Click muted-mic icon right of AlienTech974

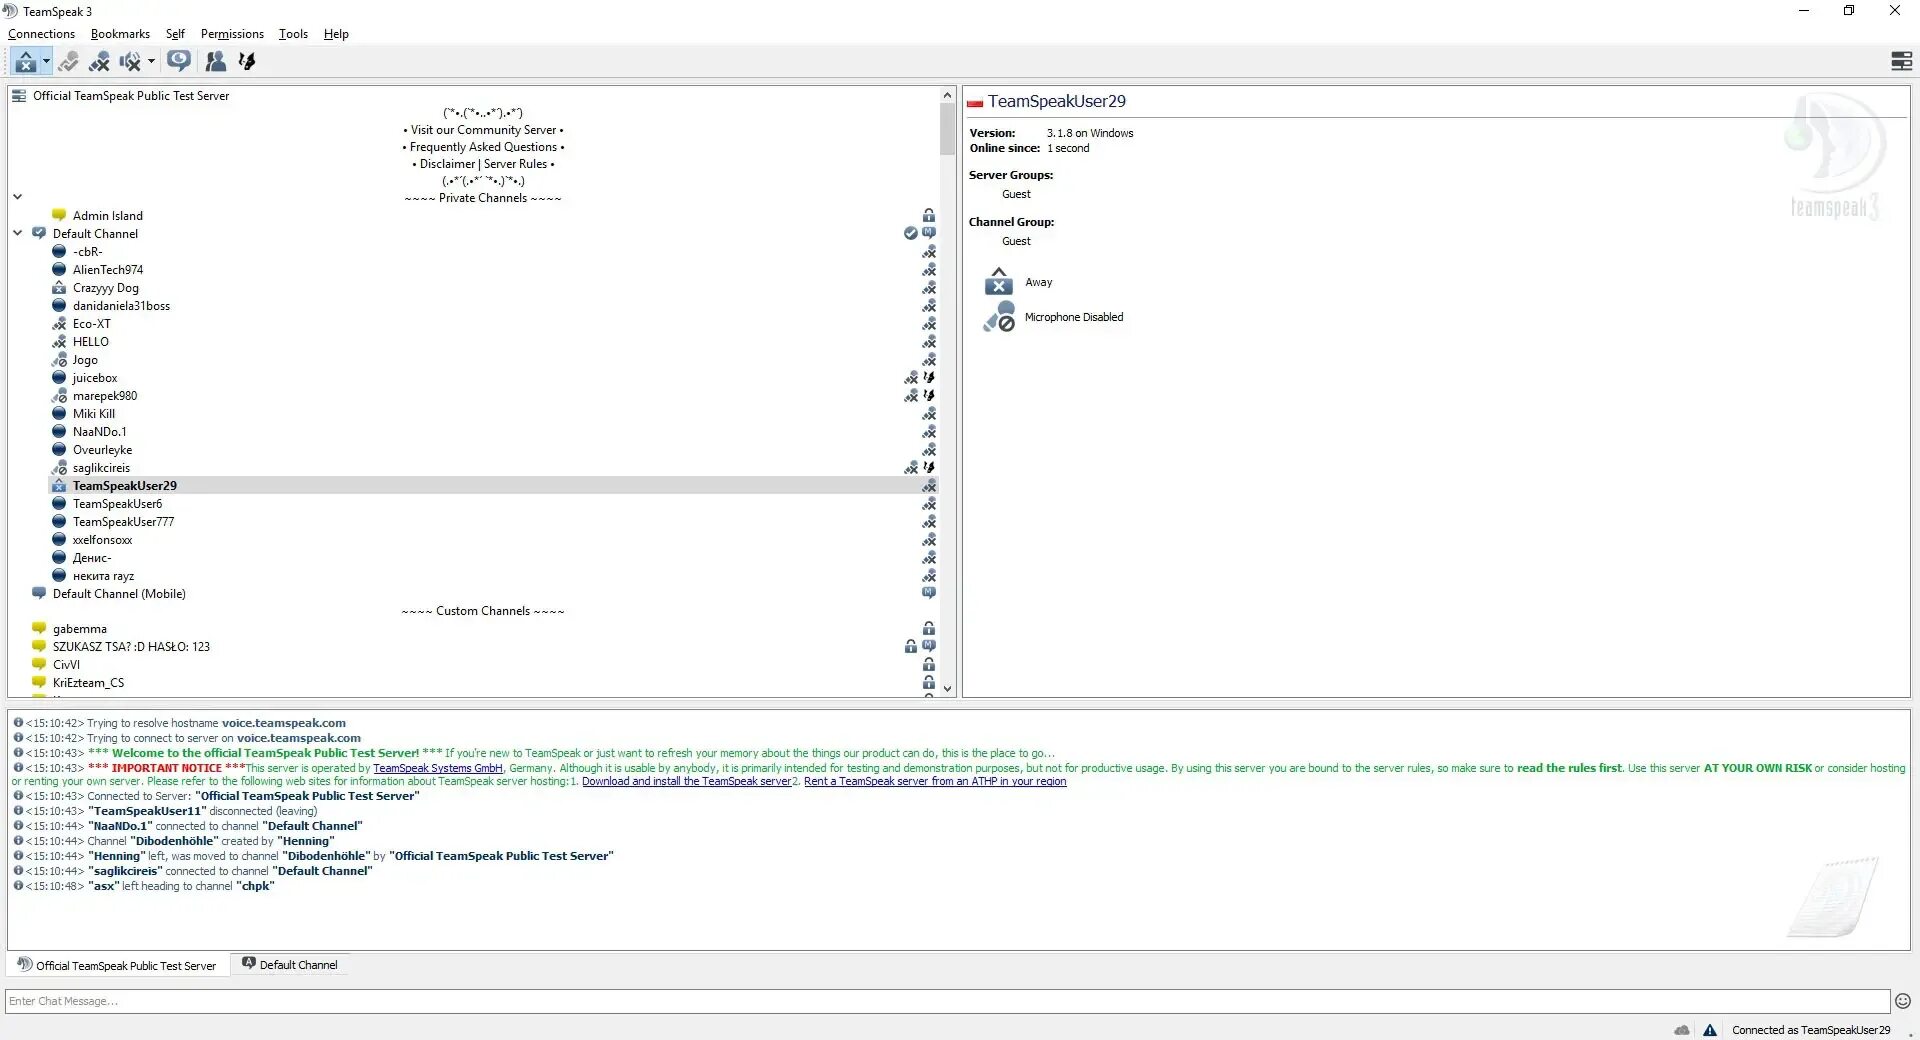pos(929,269)
